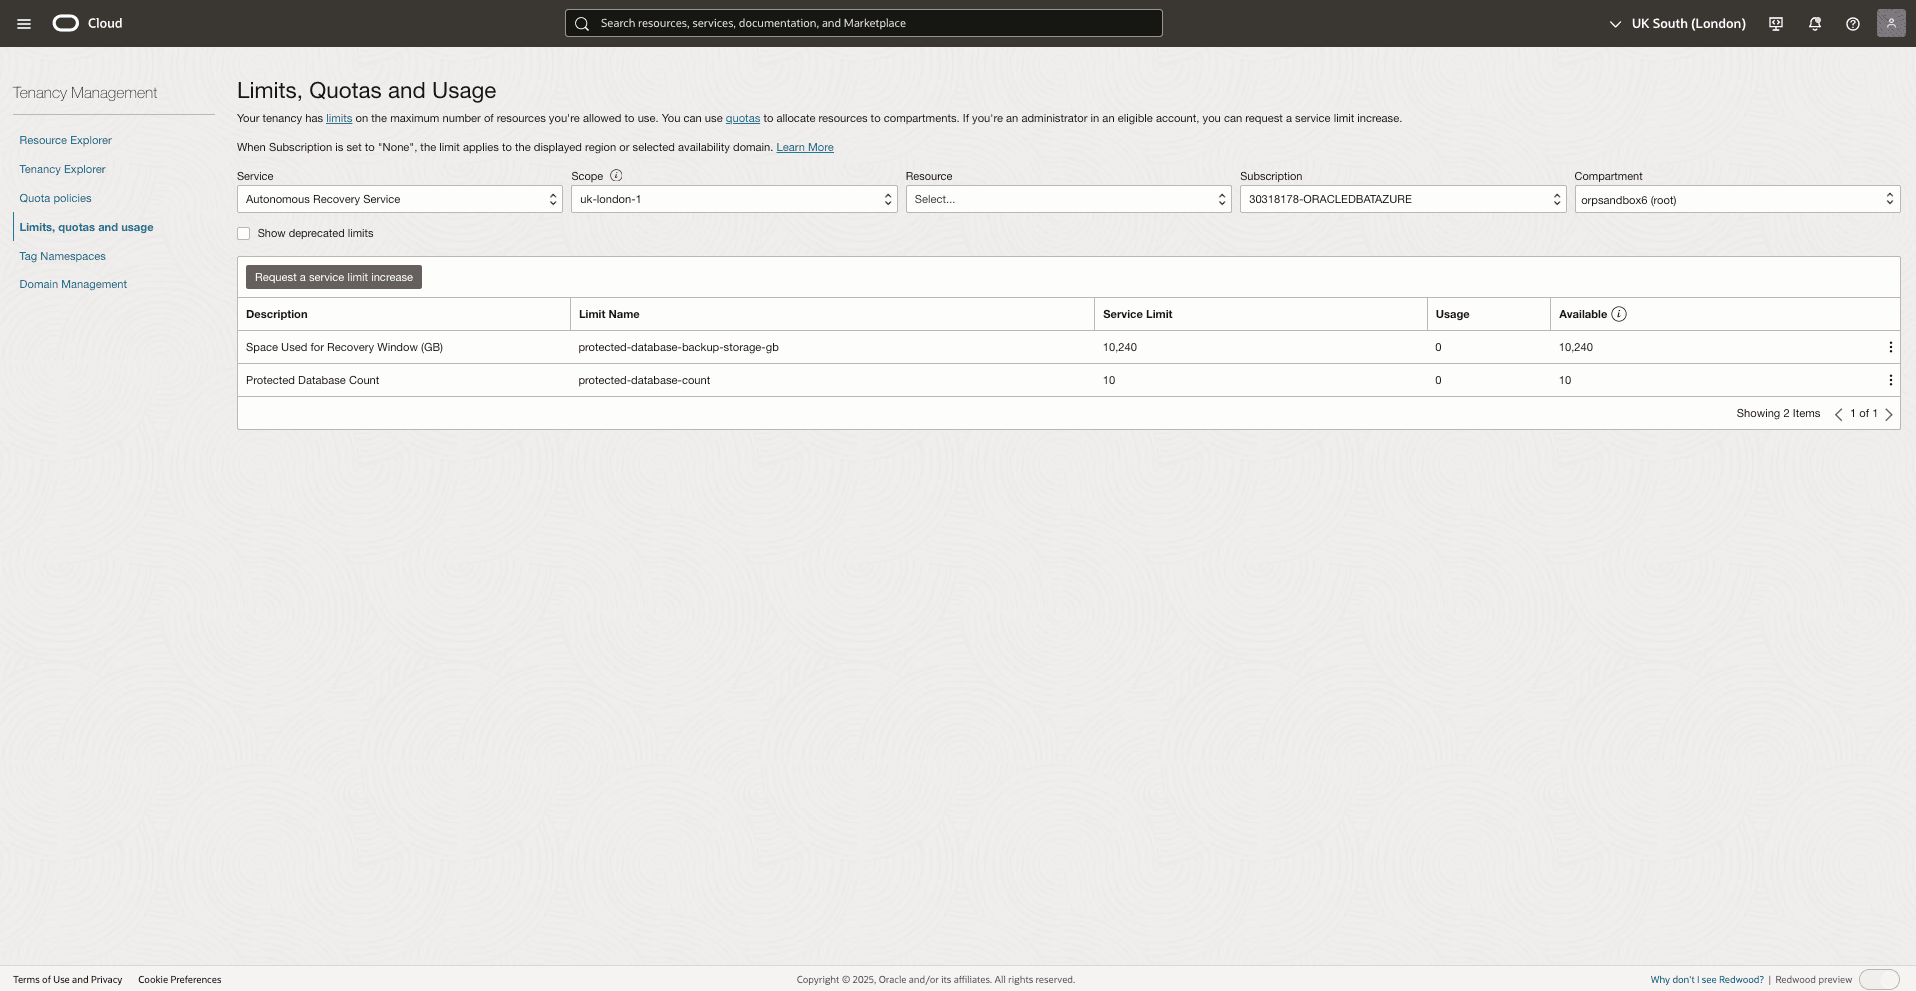Open actions menu for Space Used row
This screenshot has width=1916, height=991.
(x=1889, y=347)
